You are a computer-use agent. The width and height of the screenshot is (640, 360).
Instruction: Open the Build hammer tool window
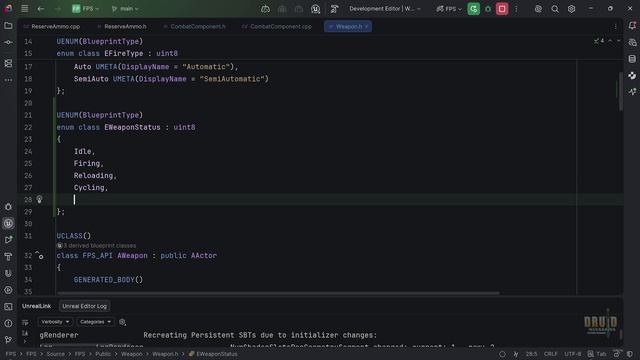click(x=8, y=257)
